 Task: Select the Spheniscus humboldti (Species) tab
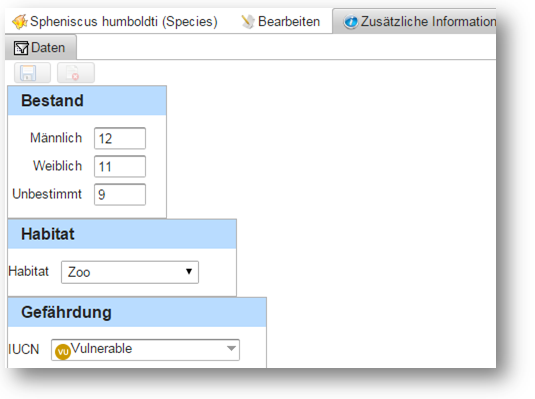coord(115,22)
